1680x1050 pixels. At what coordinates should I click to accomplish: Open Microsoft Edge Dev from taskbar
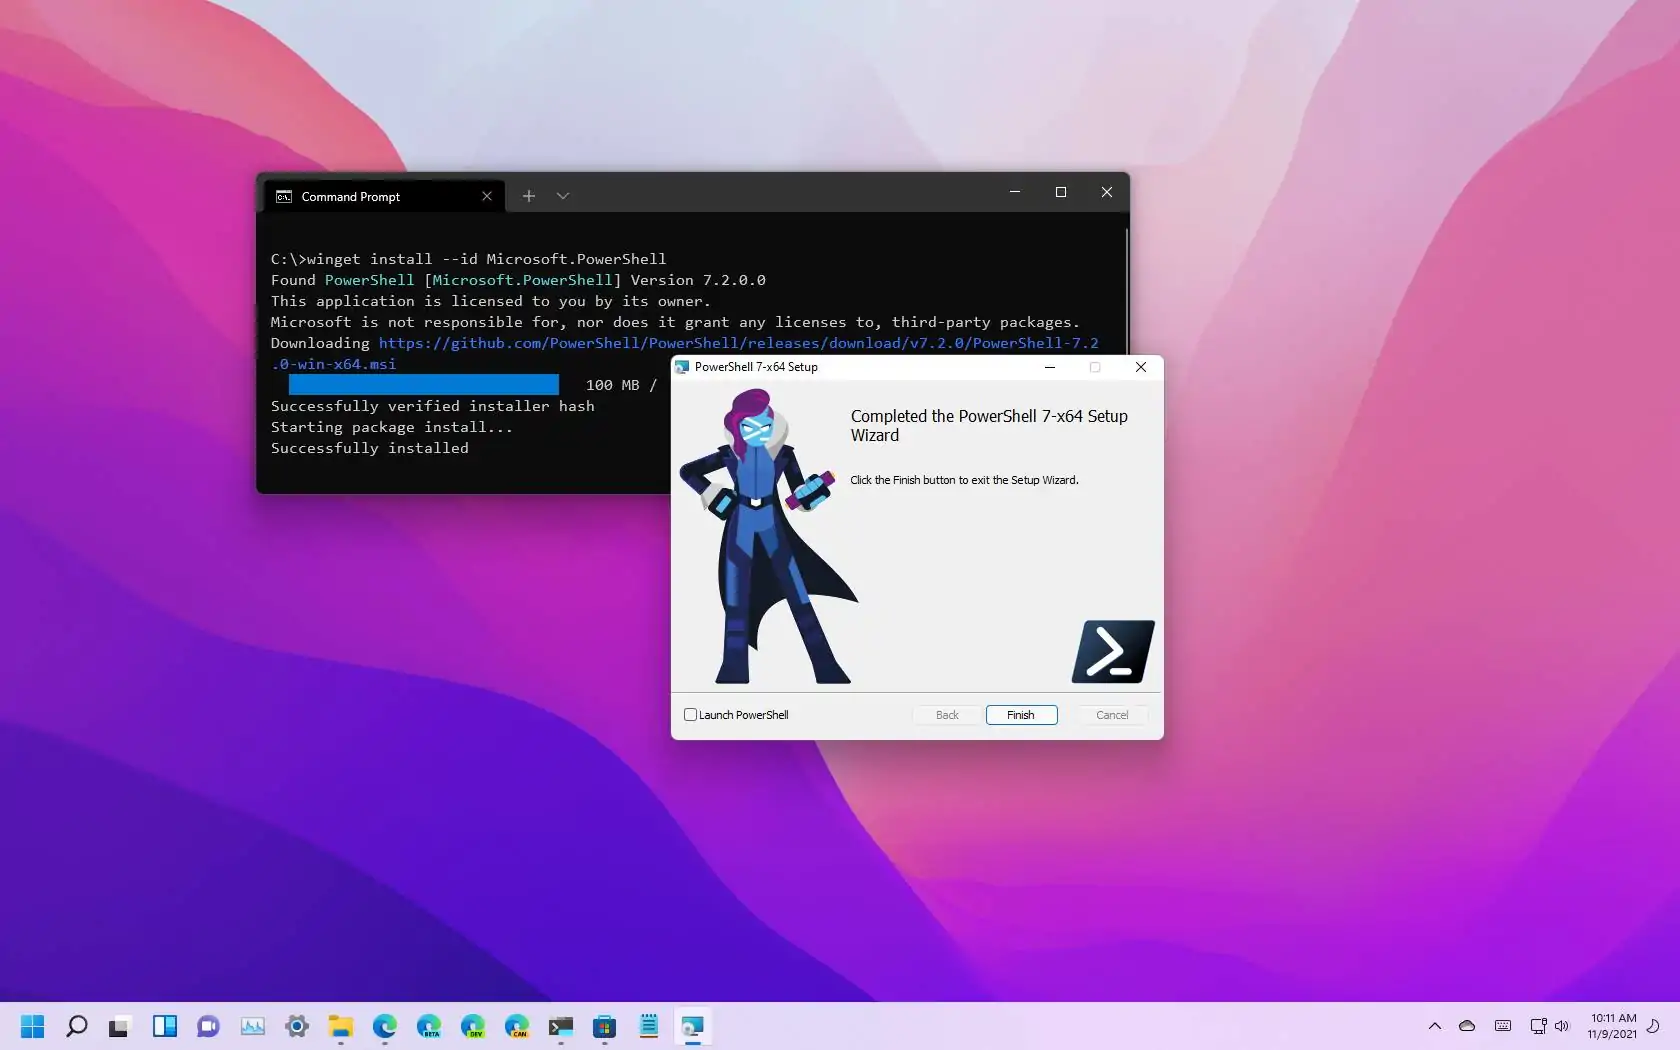click(472, 1027)
